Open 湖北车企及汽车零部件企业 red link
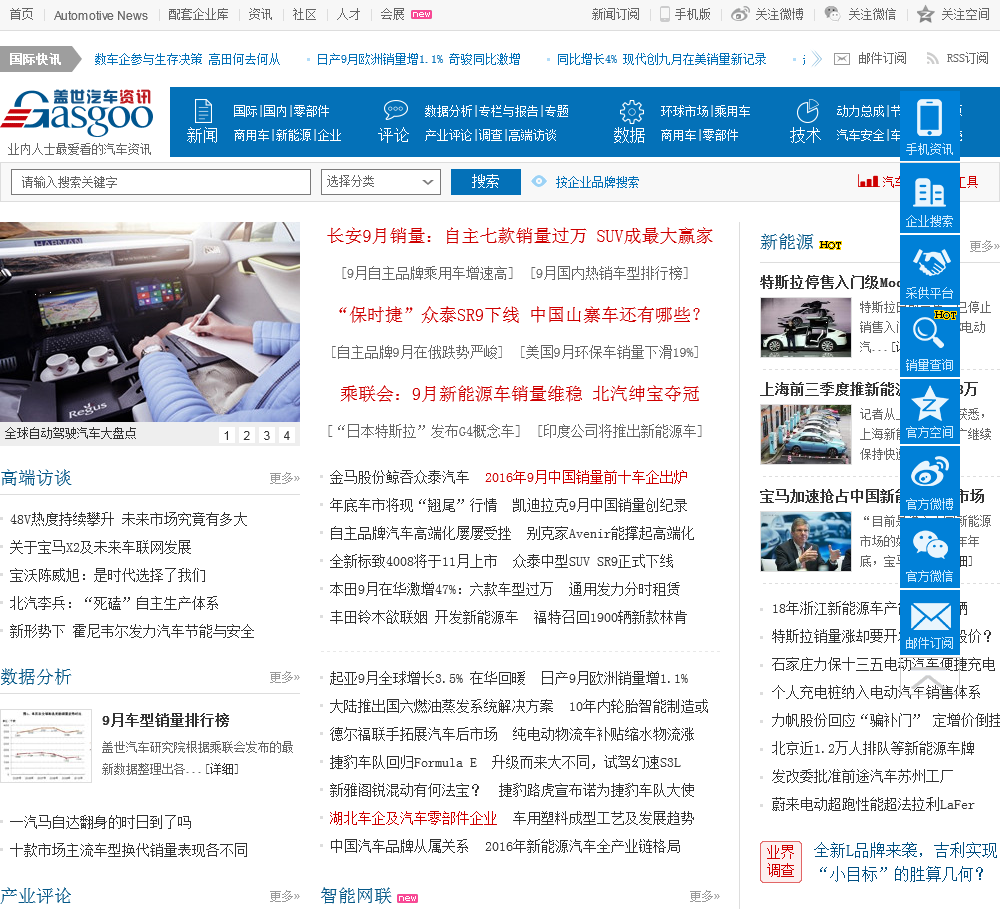 (x=413, y=818)
